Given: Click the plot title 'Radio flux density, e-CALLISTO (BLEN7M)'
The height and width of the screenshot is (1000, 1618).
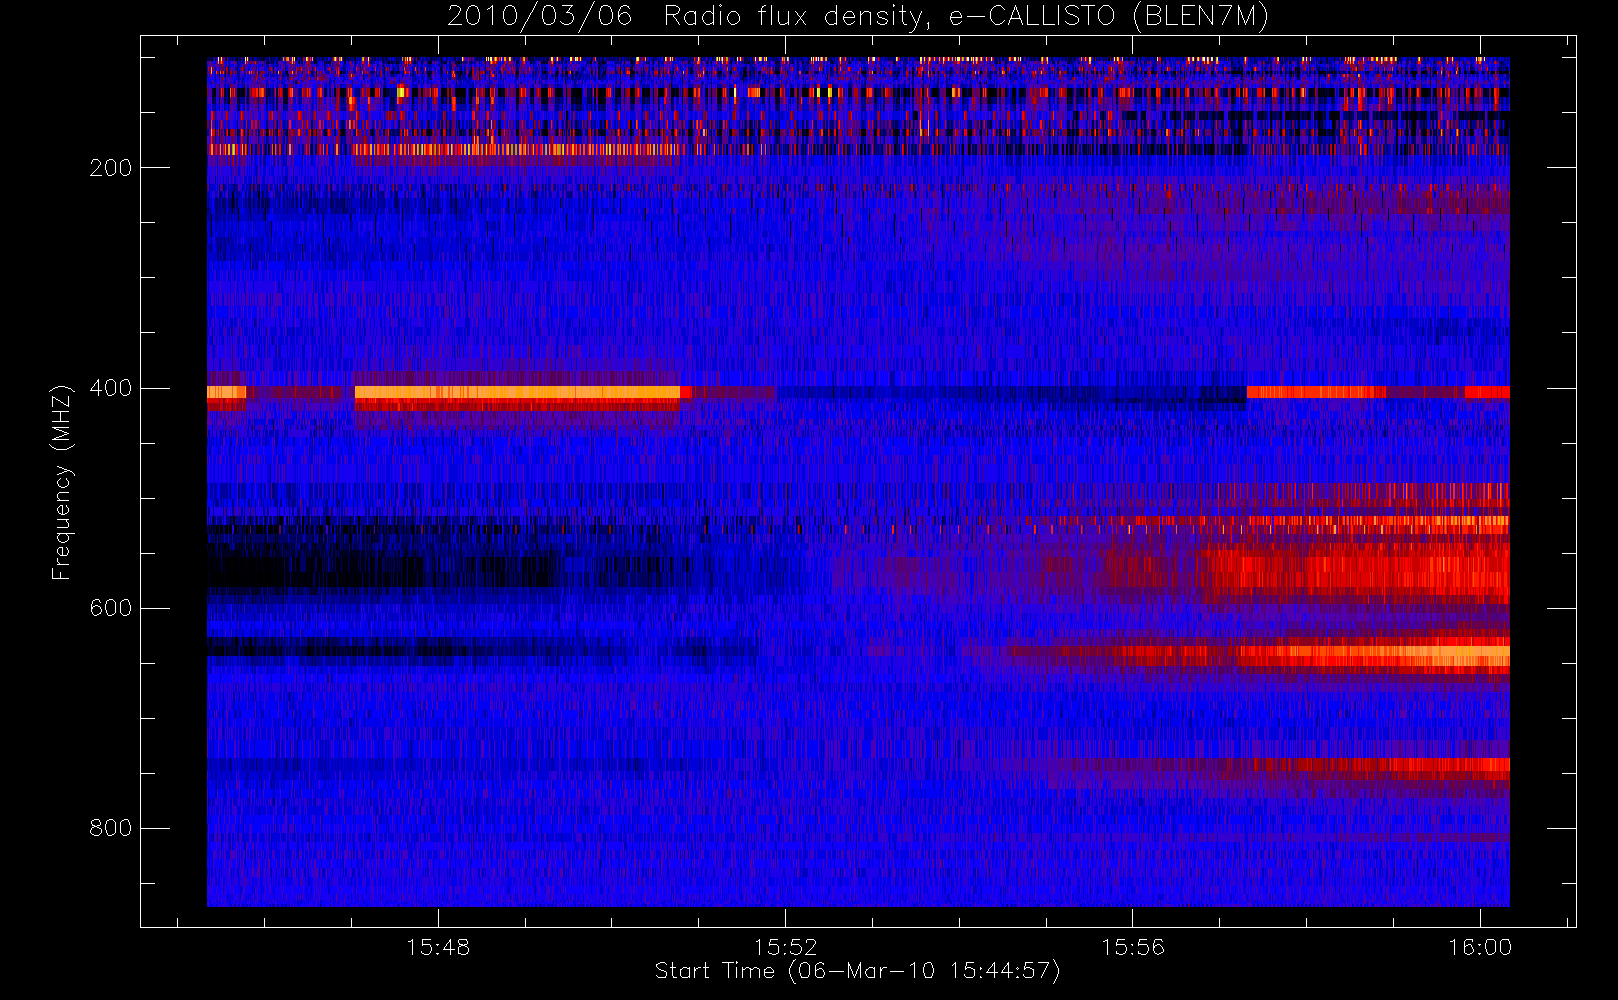Looking at the screenshot, I should (x=966, y=17).
